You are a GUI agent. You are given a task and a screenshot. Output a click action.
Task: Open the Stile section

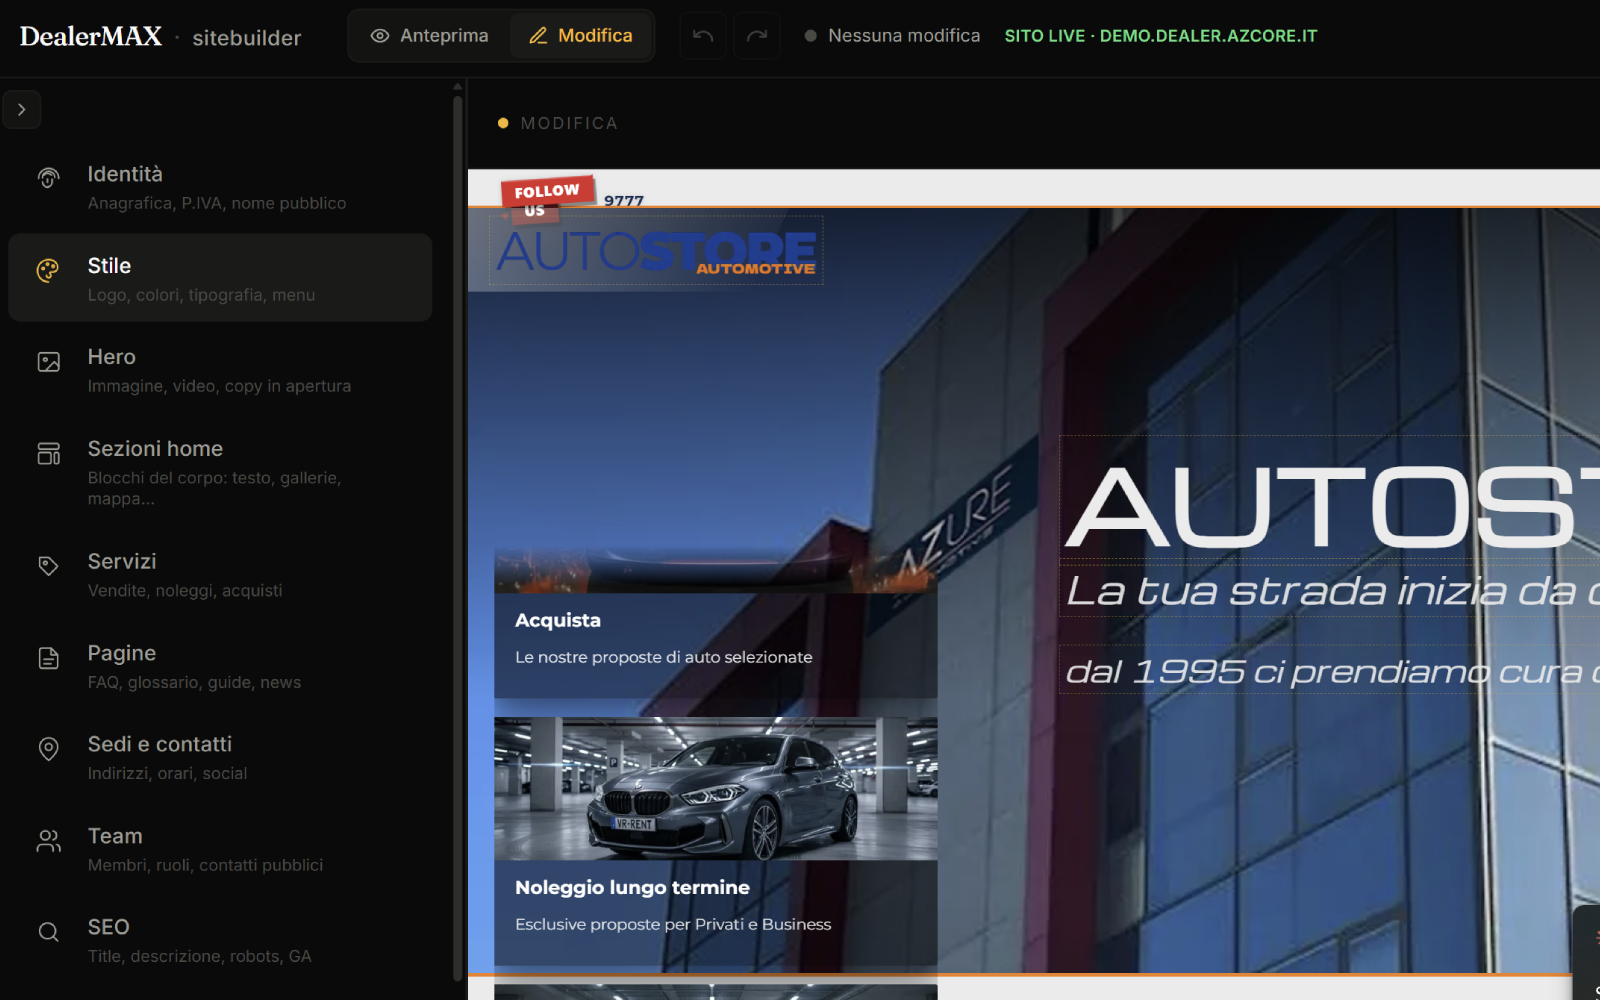(x=220, y=278)
